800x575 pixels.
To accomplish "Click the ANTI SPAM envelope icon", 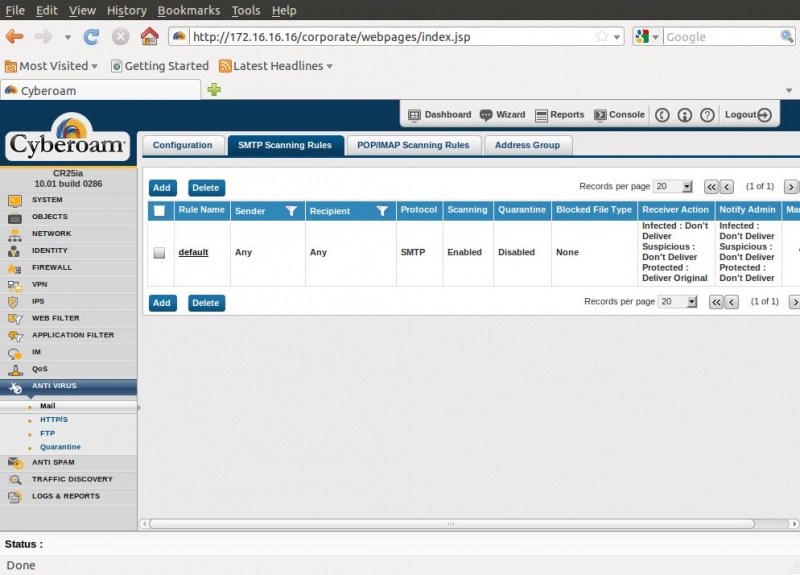I will 15,463.
